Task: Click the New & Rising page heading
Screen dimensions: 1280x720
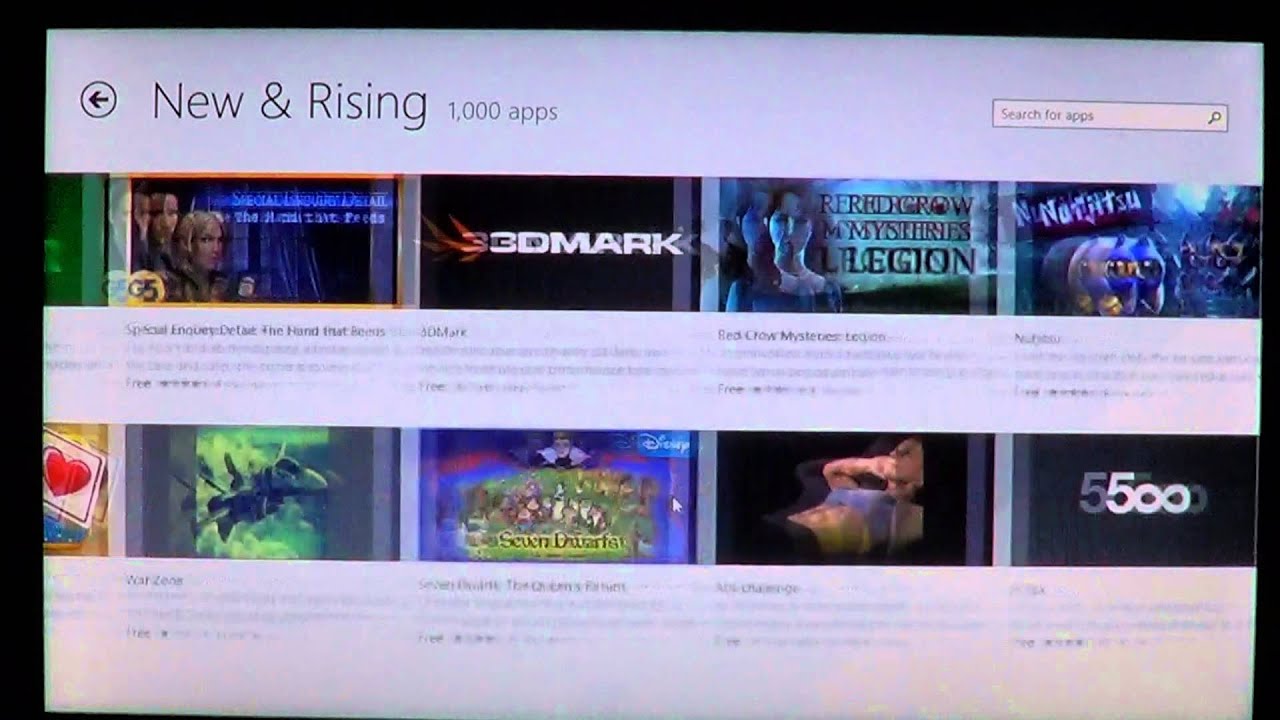Action: (x=289, y=103)
